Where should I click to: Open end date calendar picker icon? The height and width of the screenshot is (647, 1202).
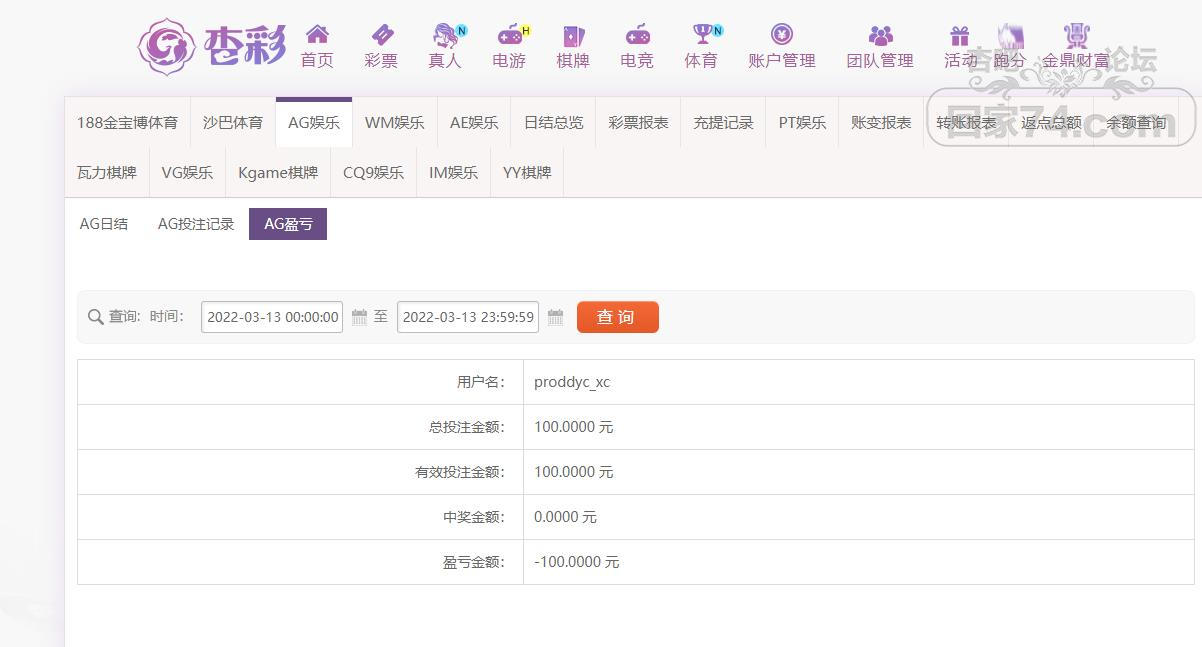click(x=556, y=317)
